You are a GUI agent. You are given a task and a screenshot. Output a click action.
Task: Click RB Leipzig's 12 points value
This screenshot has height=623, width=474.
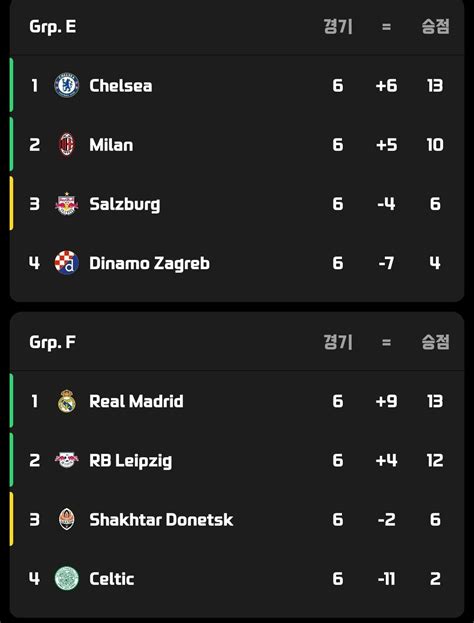click(435, 460)
